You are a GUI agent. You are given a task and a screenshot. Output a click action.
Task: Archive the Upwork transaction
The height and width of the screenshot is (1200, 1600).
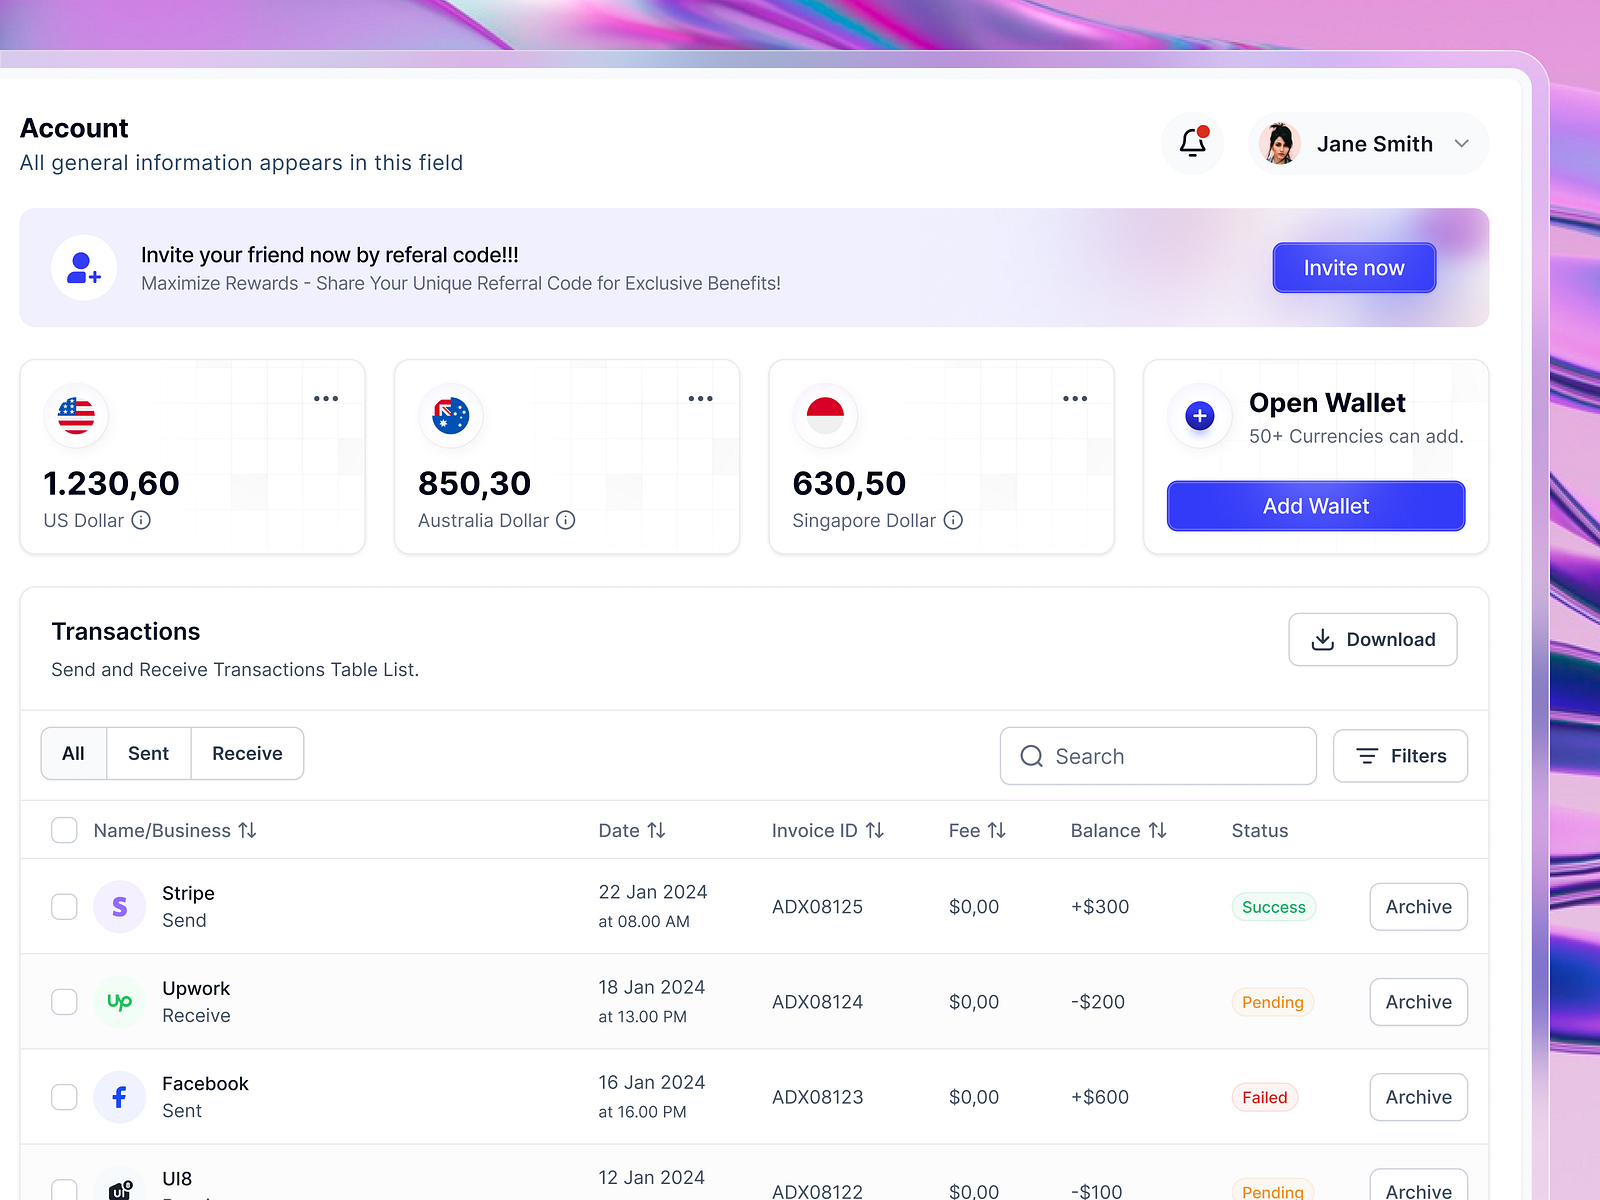(x=1418, y=1002)
